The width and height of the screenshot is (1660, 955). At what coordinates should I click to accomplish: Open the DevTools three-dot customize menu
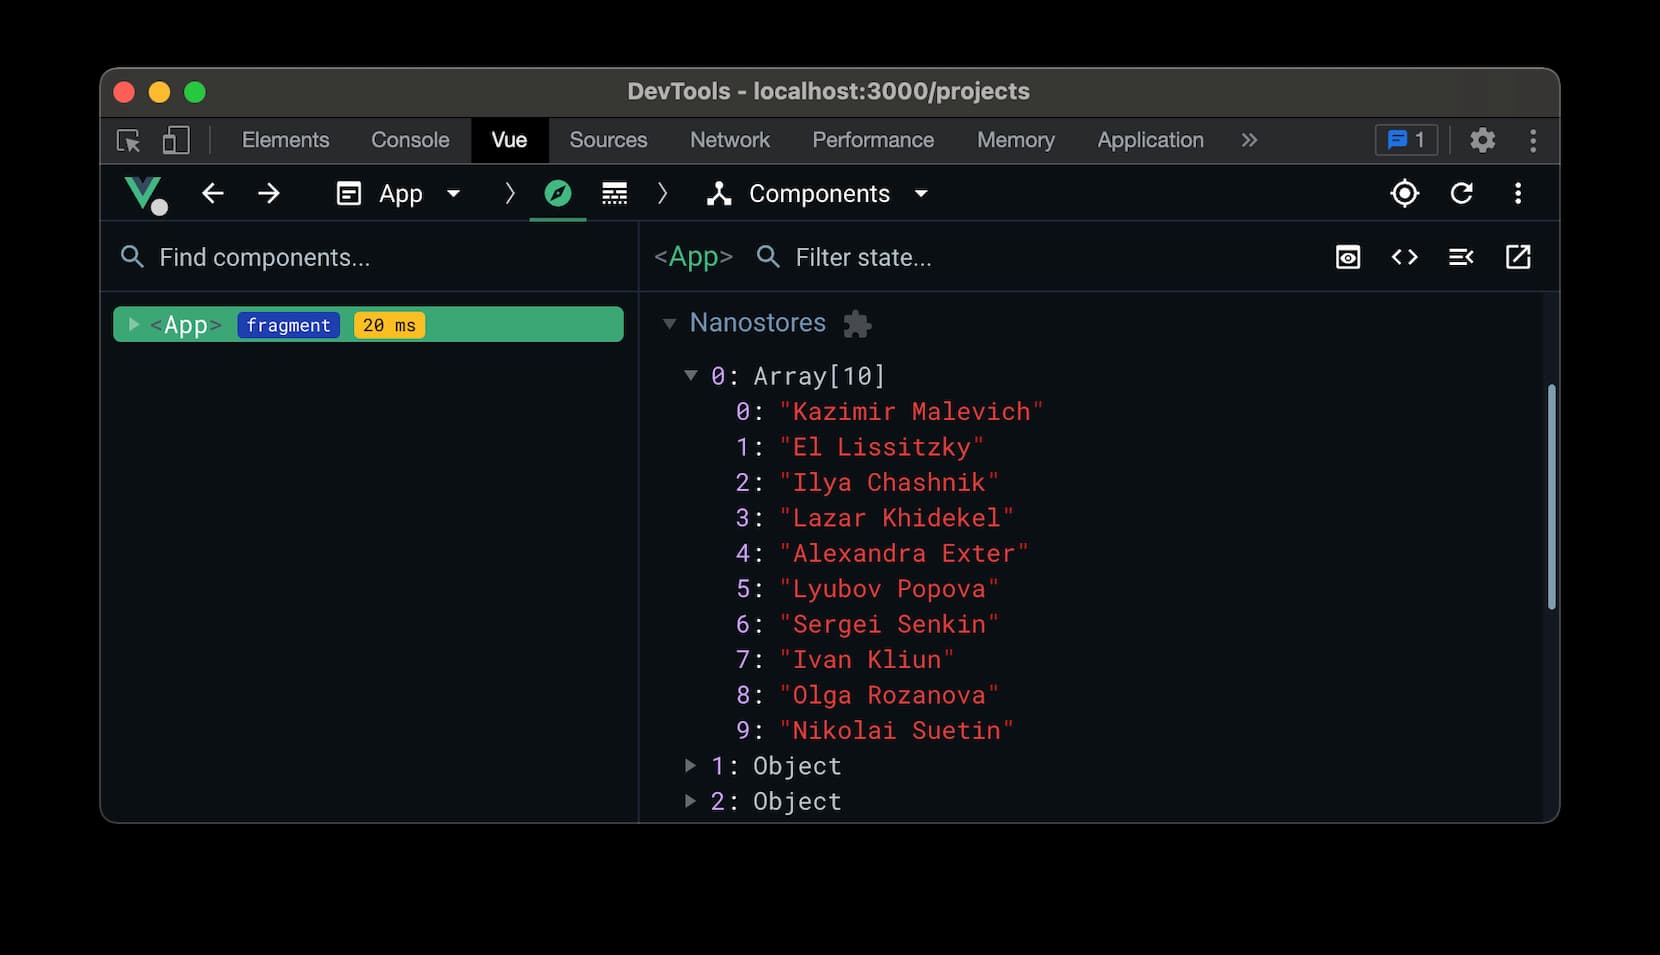click(1532, 140)
